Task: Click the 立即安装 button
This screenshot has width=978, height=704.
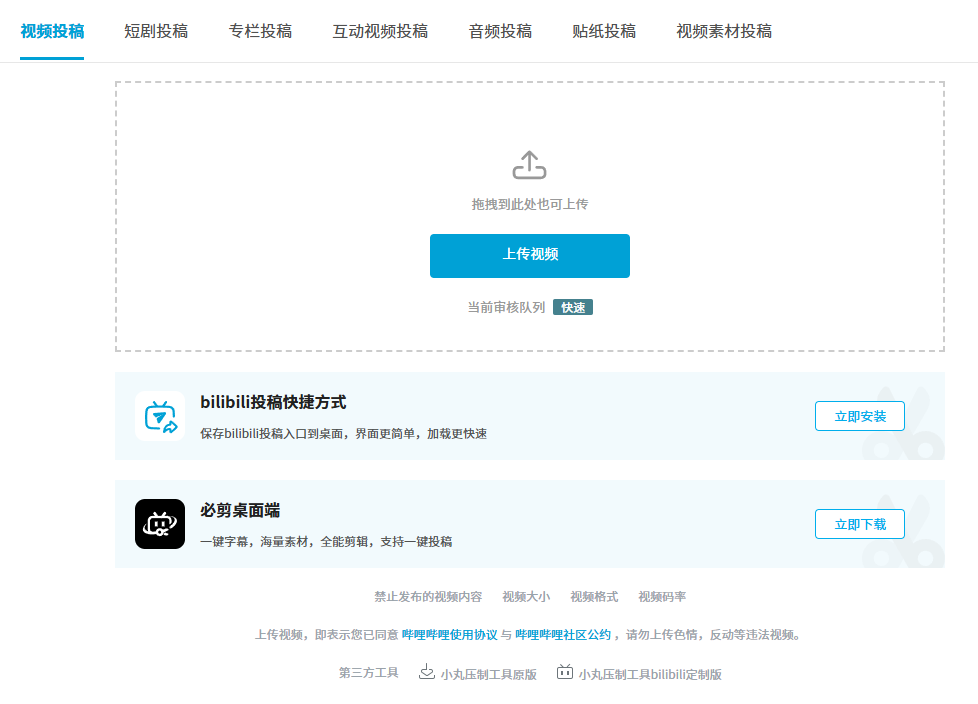Action: [x=859, y=416]
